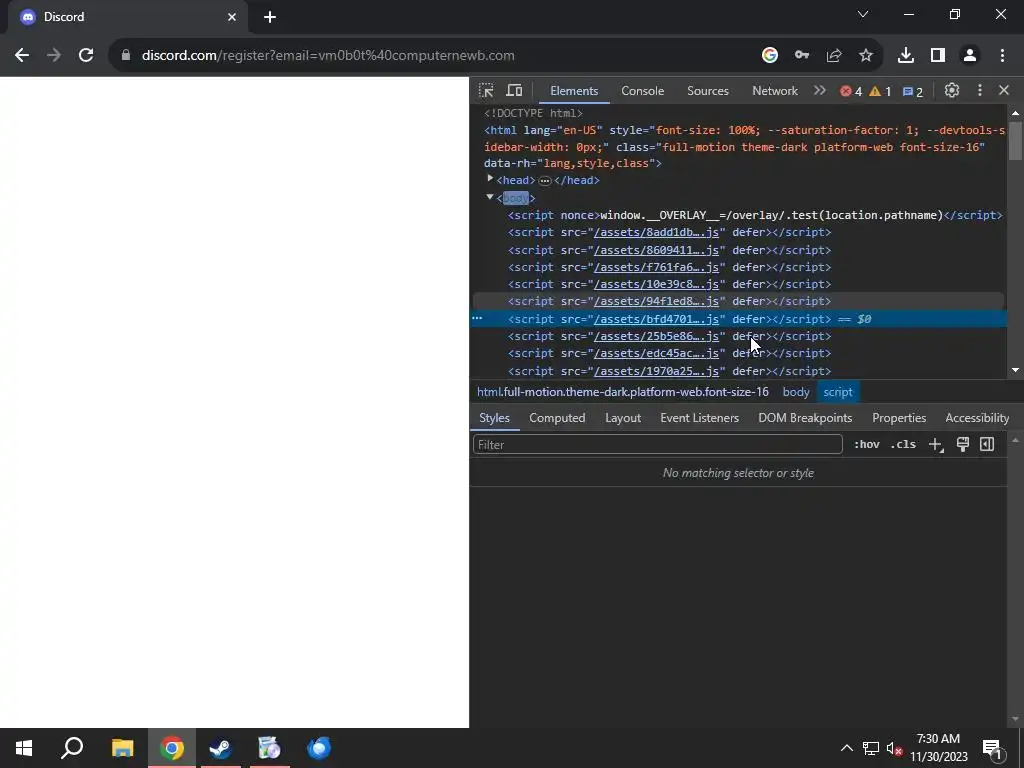Select the Styles tab

click(494, 418)
